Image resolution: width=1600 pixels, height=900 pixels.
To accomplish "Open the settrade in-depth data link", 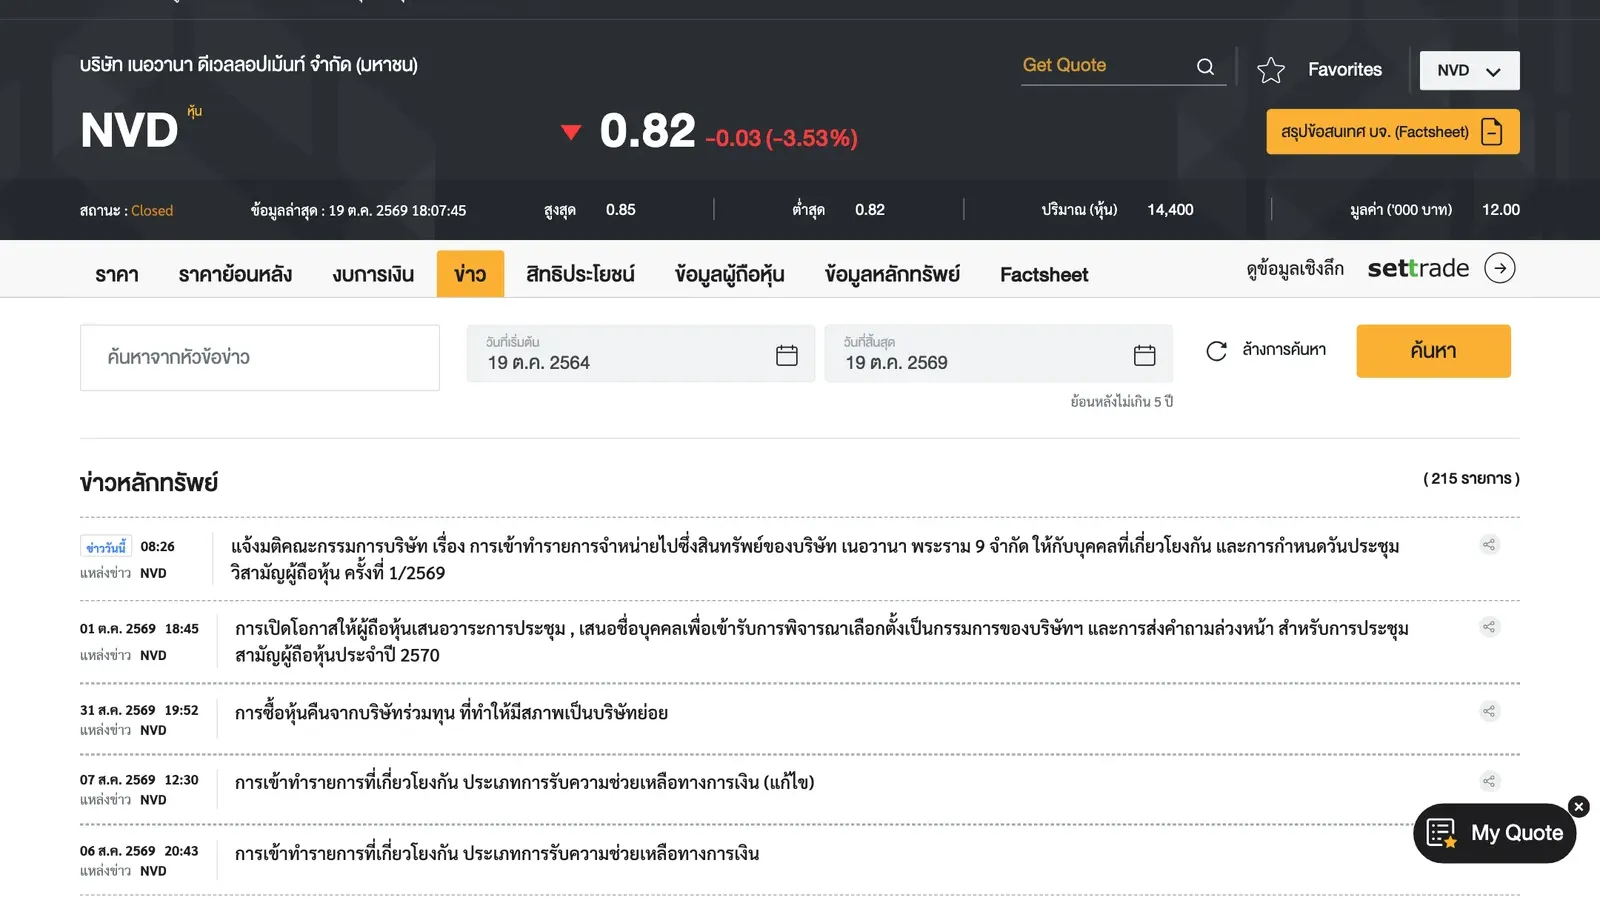I will click(x=1380, y=268).
